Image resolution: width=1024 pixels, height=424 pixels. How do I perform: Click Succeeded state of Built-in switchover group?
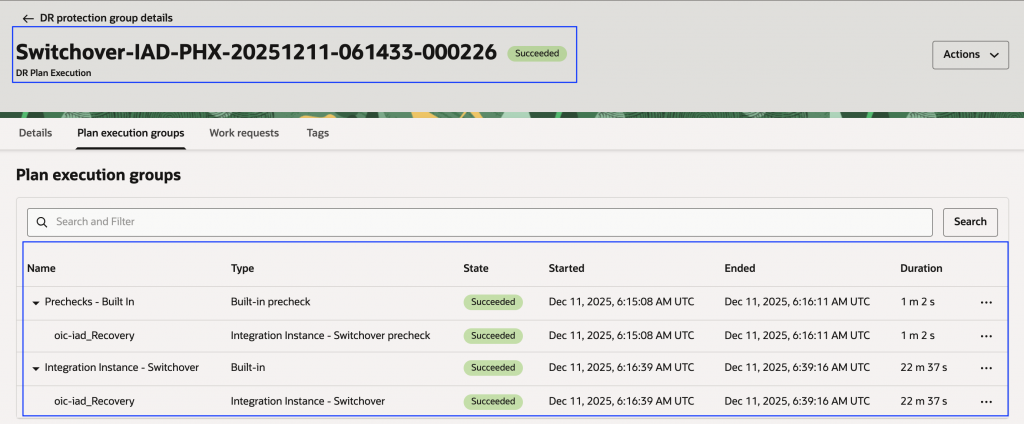coord(493,368)
